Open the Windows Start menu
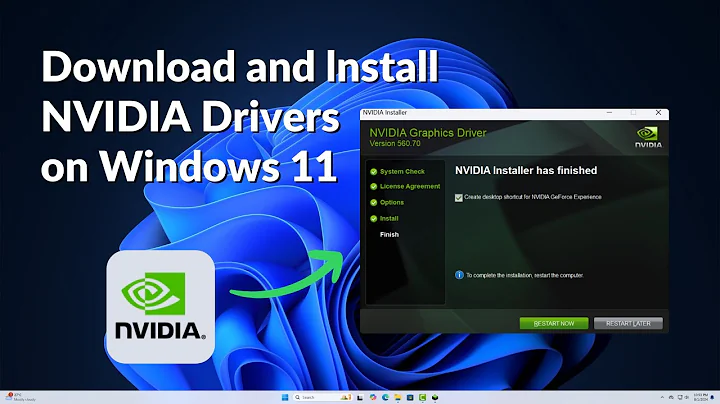This screenshot has width=720, height=404. click(x=285, y=398)
